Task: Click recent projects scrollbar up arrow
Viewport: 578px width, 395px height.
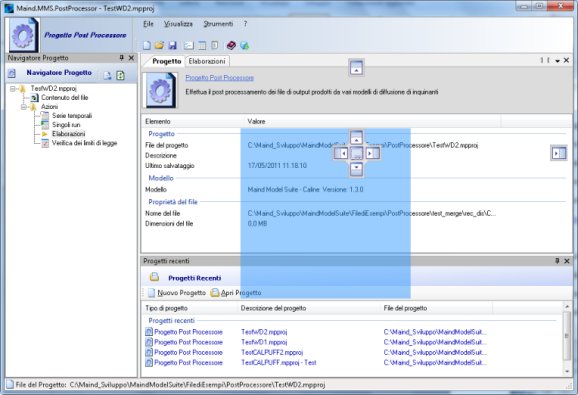Action: pos(567,307)
